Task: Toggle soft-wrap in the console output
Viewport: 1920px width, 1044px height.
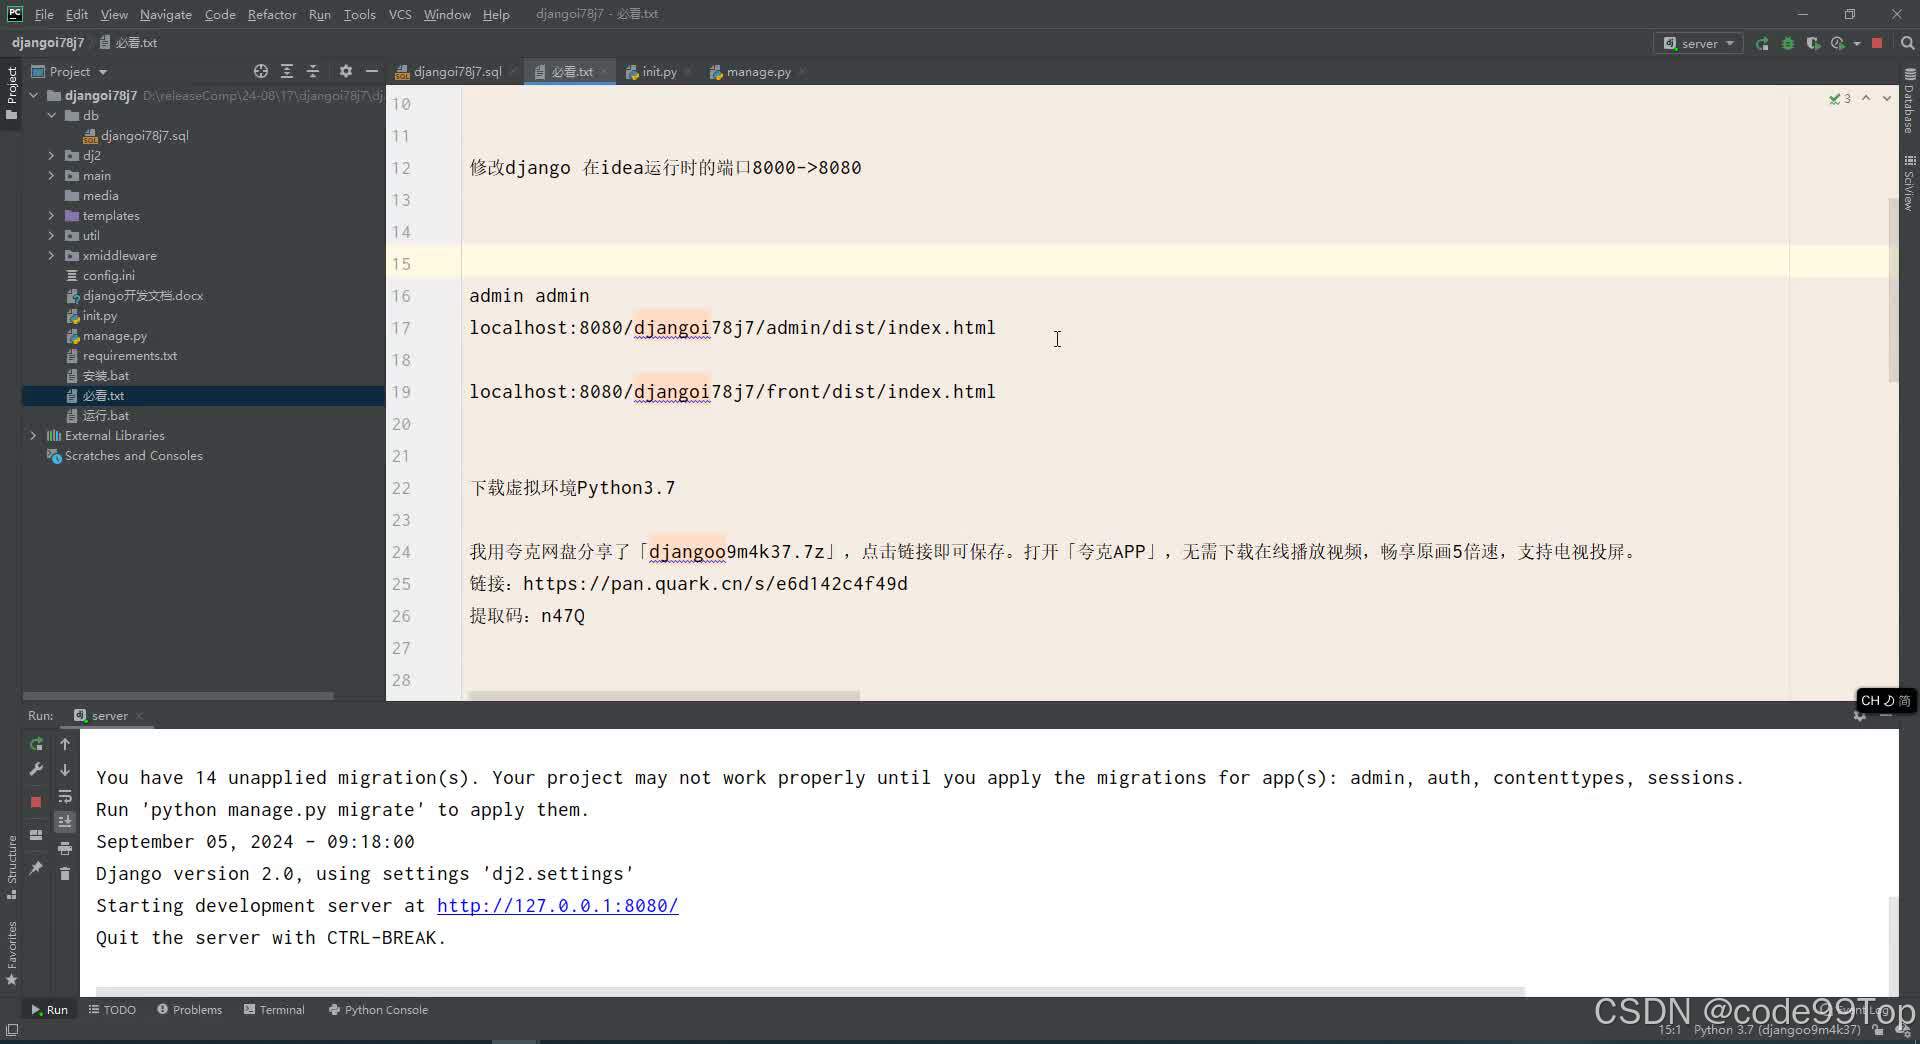Action: (65, 797)
